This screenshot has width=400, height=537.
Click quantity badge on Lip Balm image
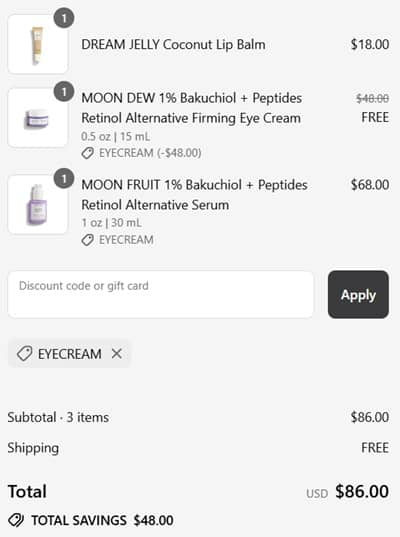[x=64, y=18]
